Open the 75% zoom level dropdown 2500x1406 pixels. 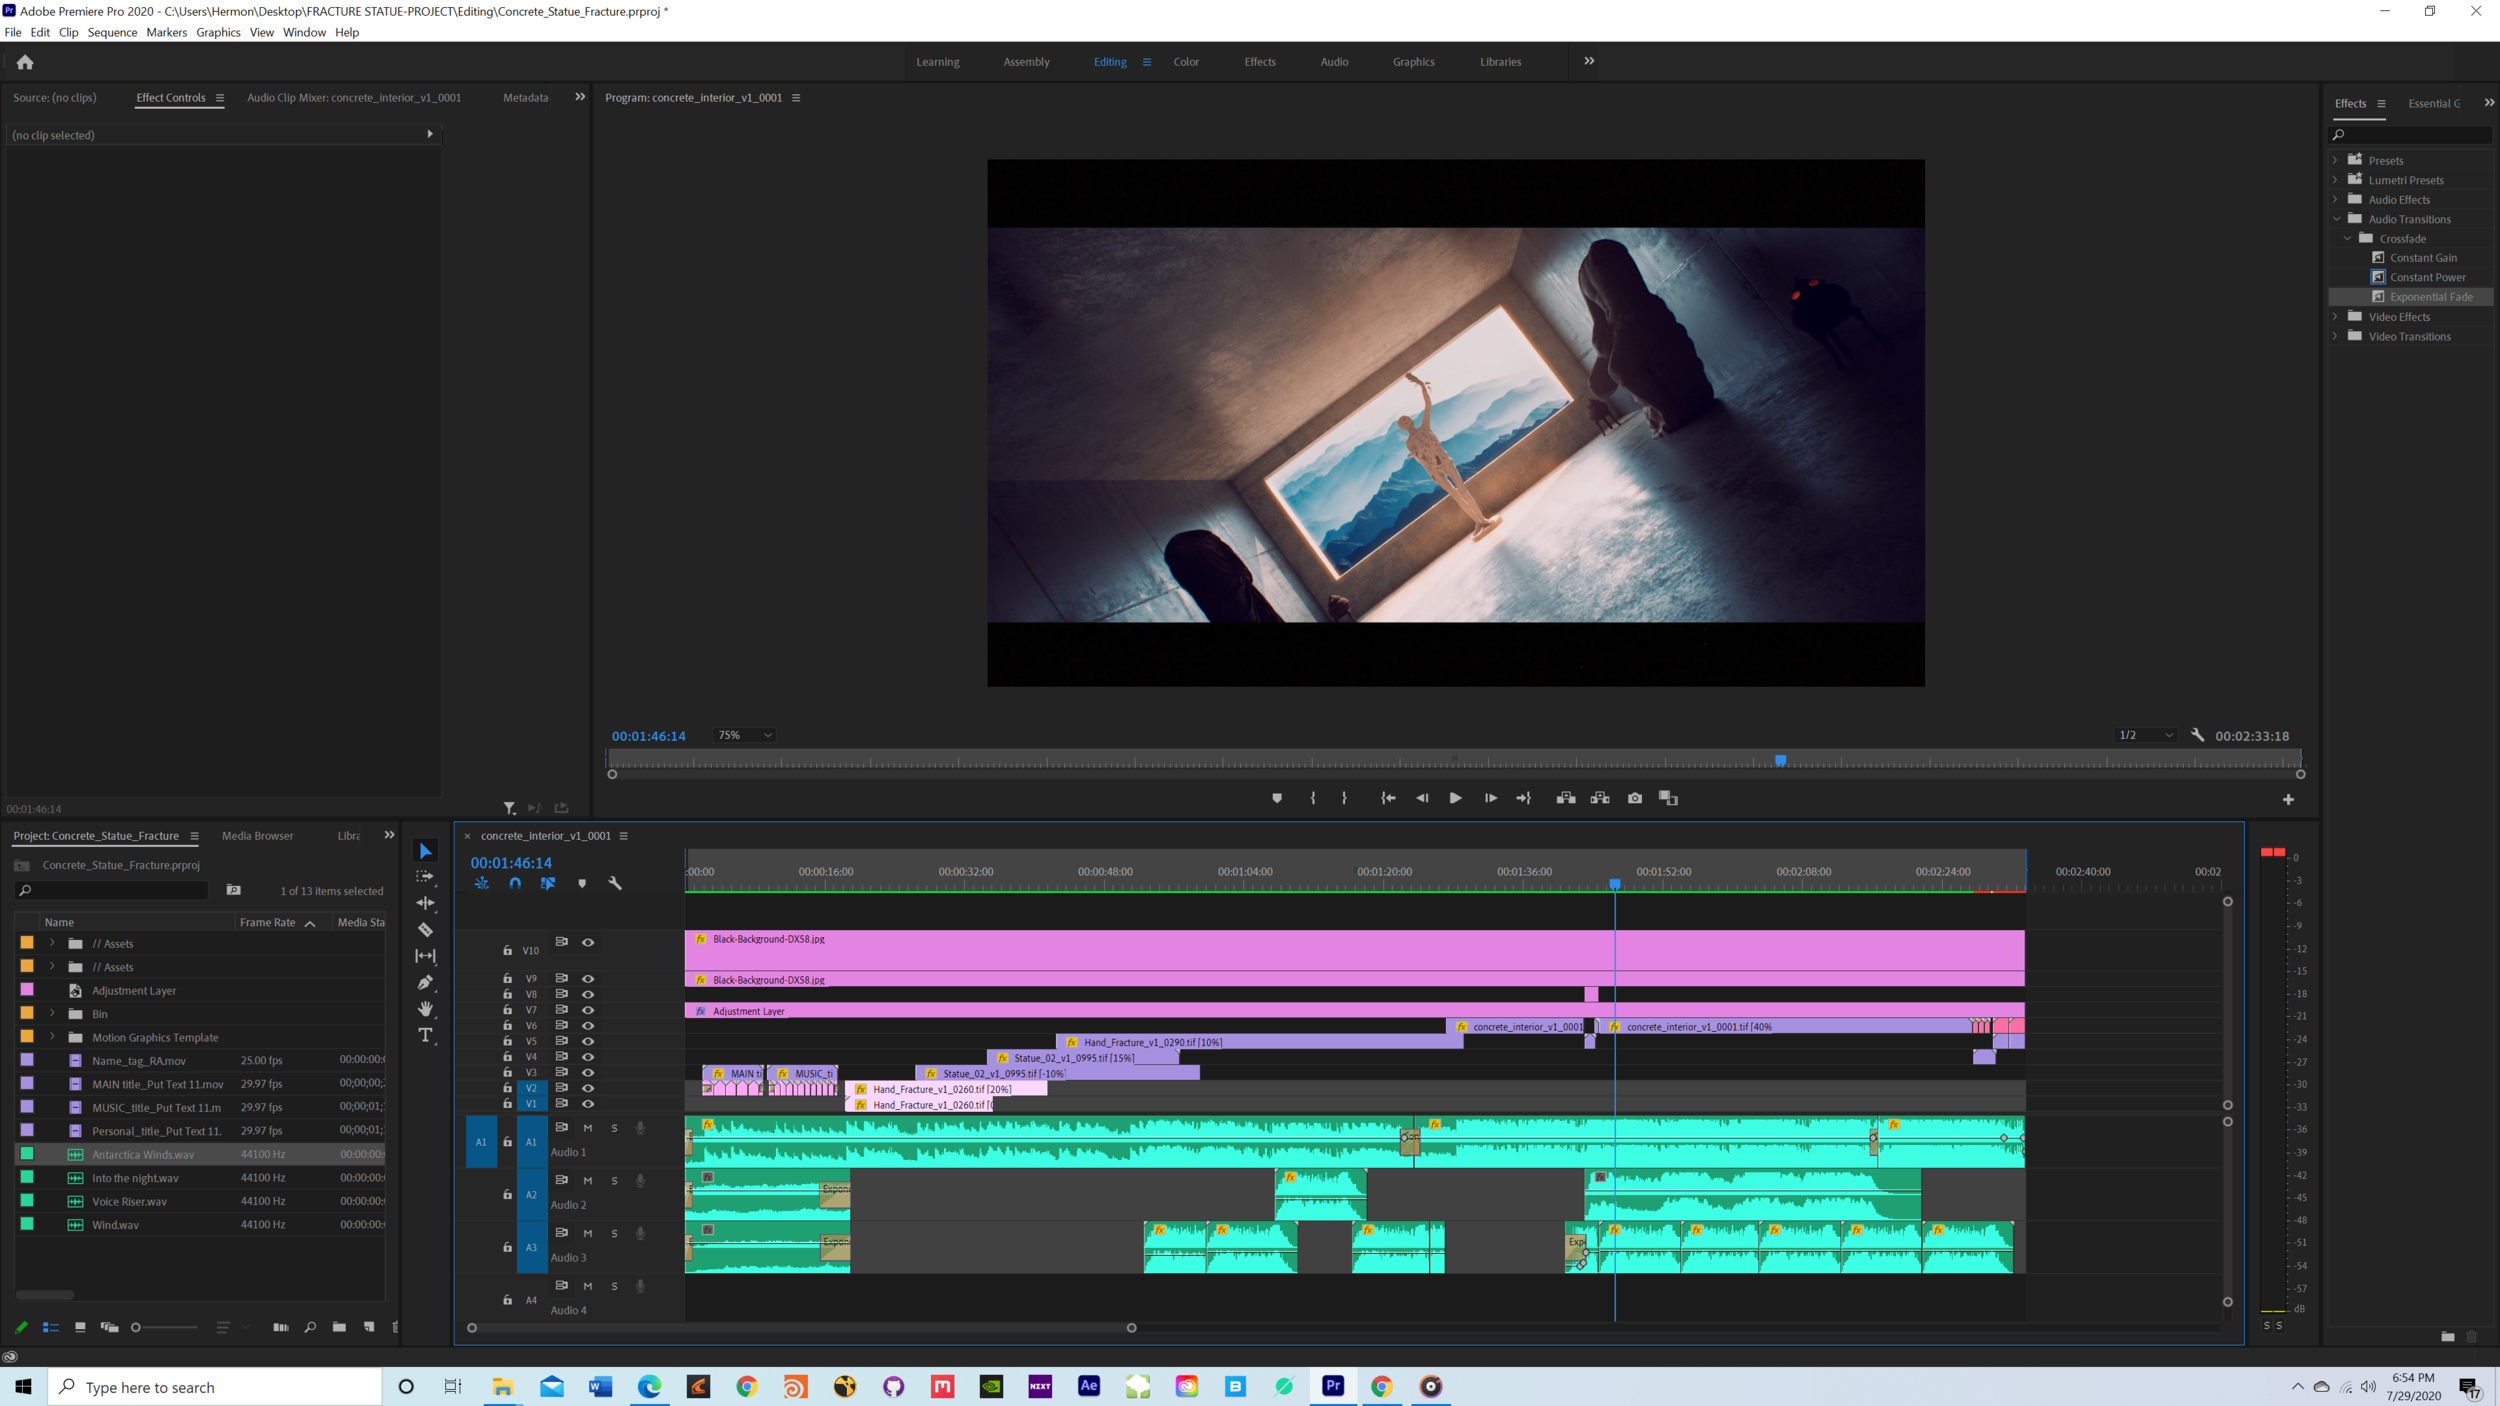click(745, 735)
